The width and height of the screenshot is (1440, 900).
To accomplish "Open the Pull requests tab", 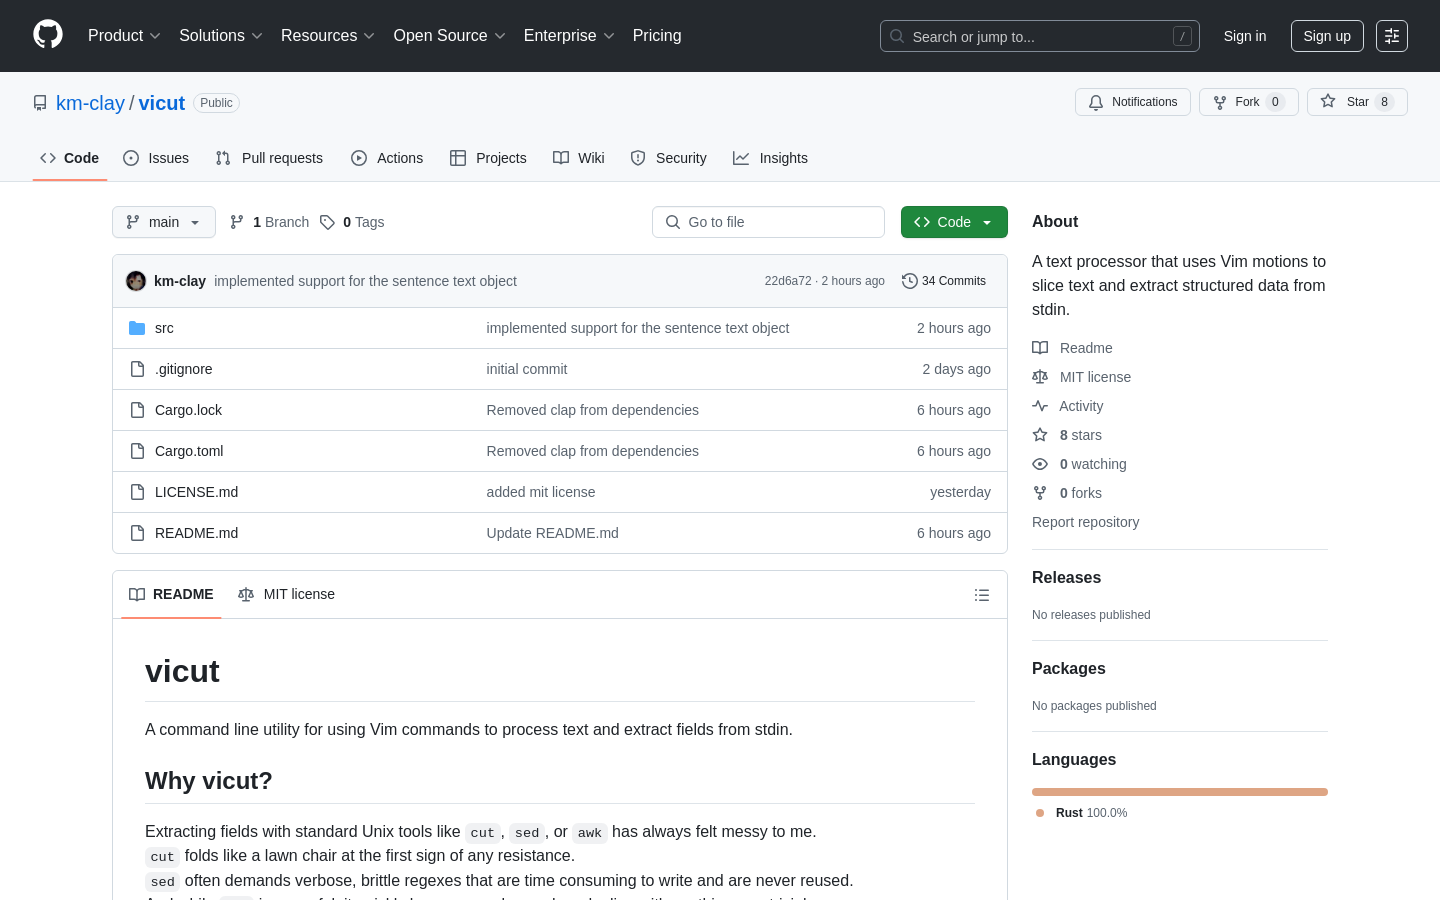I will [269, 158].
